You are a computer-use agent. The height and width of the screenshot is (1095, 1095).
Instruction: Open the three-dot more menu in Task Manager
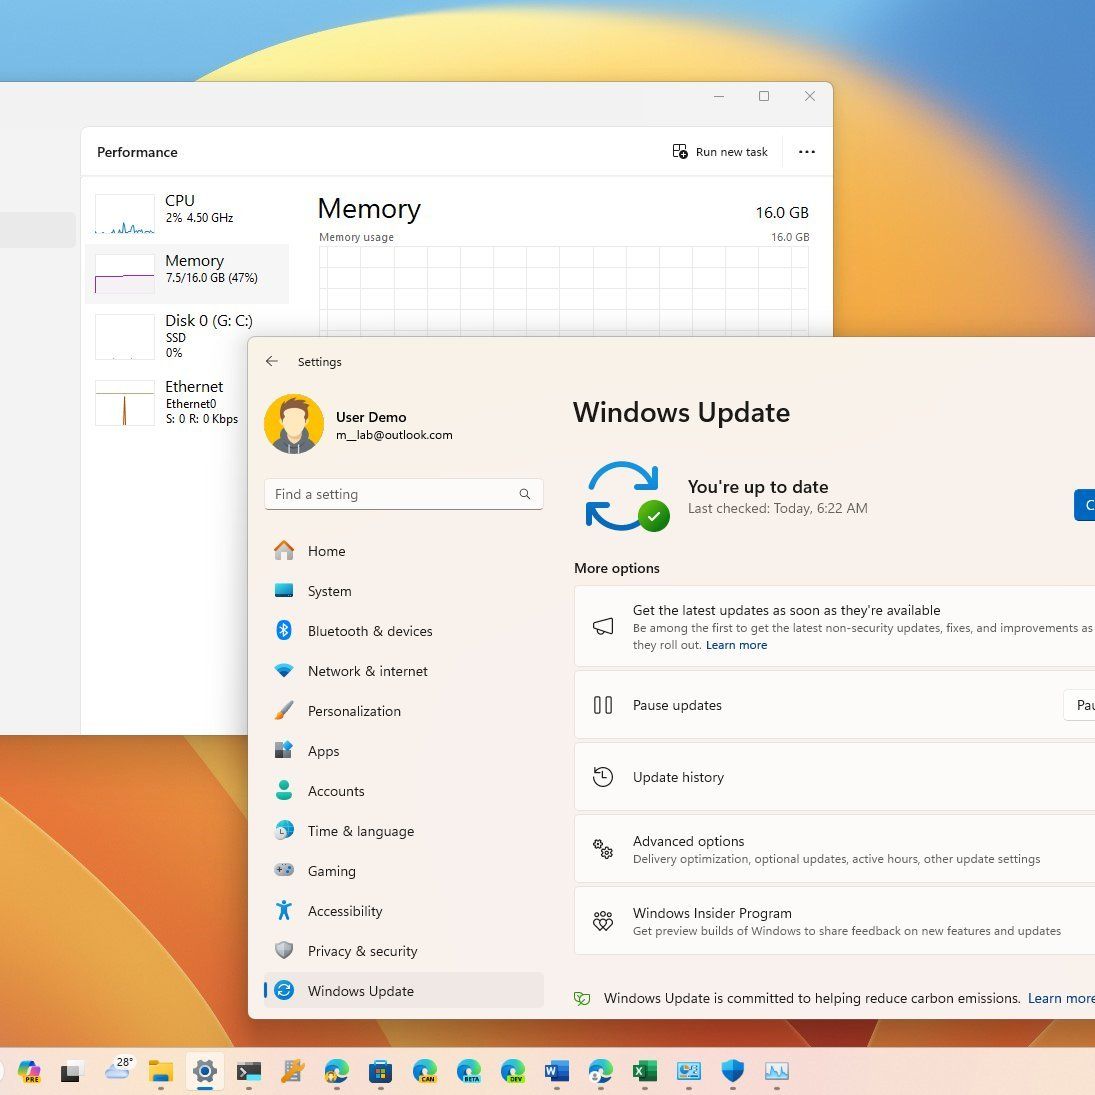pos(807,152)
